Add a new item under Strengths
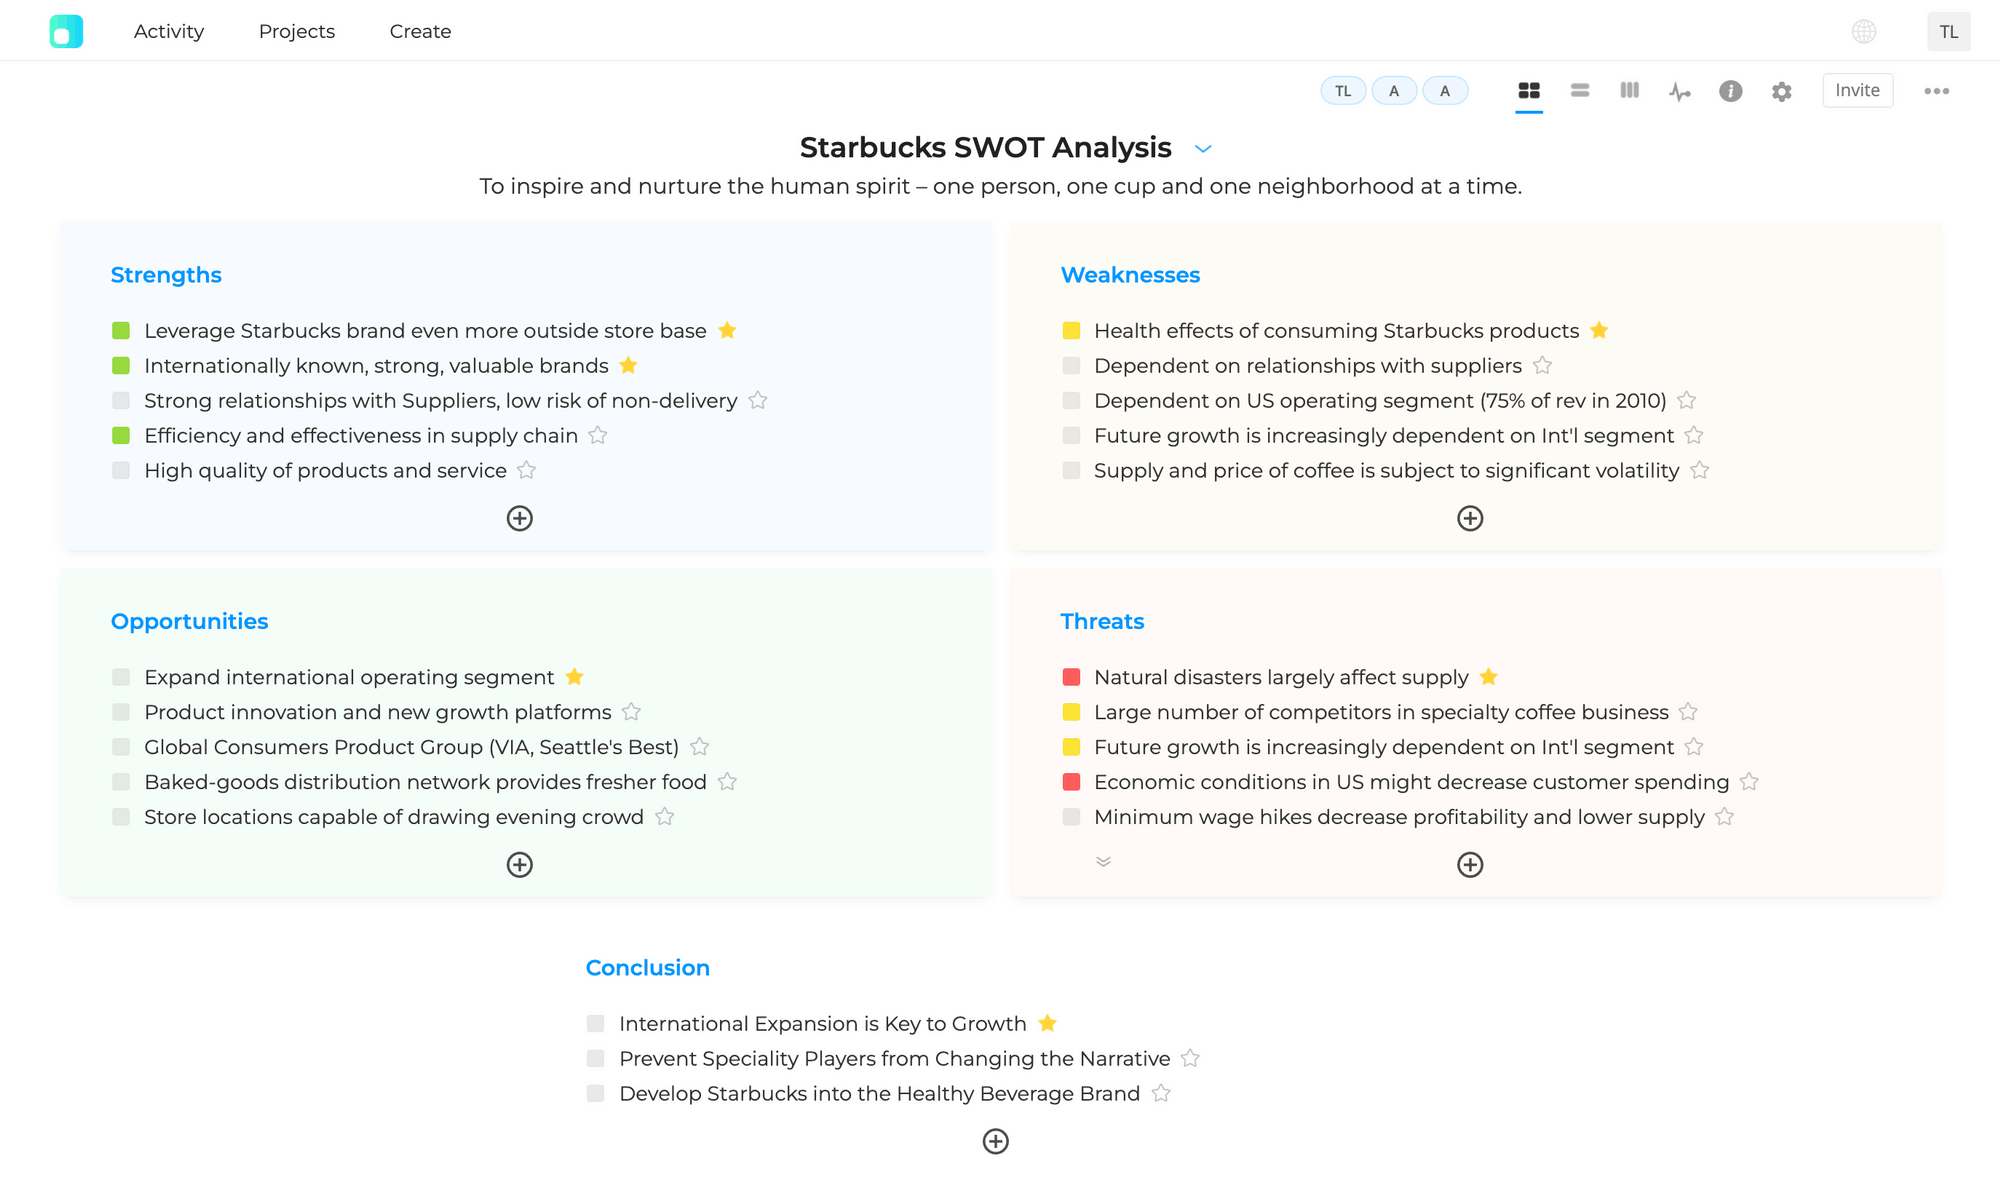 coord(519,518)
